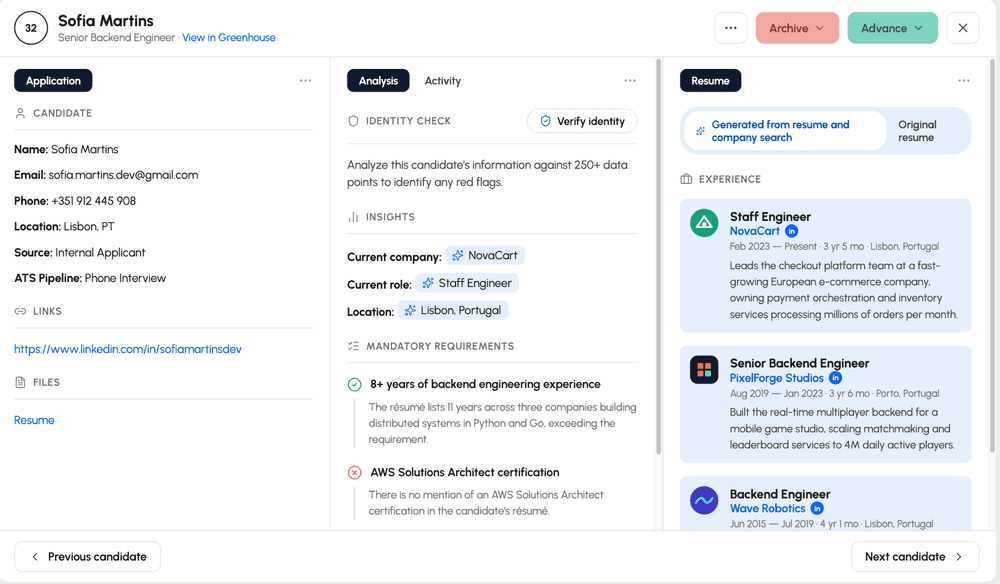1000x584 pixels.
Task: Open the Wave Robotics link
Action: (767, 509)
